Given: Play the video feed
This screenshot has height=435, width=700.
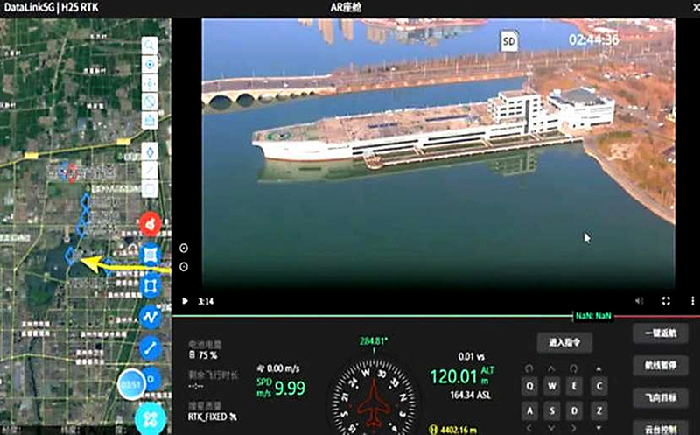Looking at the screenshot, I should (185, 301).
